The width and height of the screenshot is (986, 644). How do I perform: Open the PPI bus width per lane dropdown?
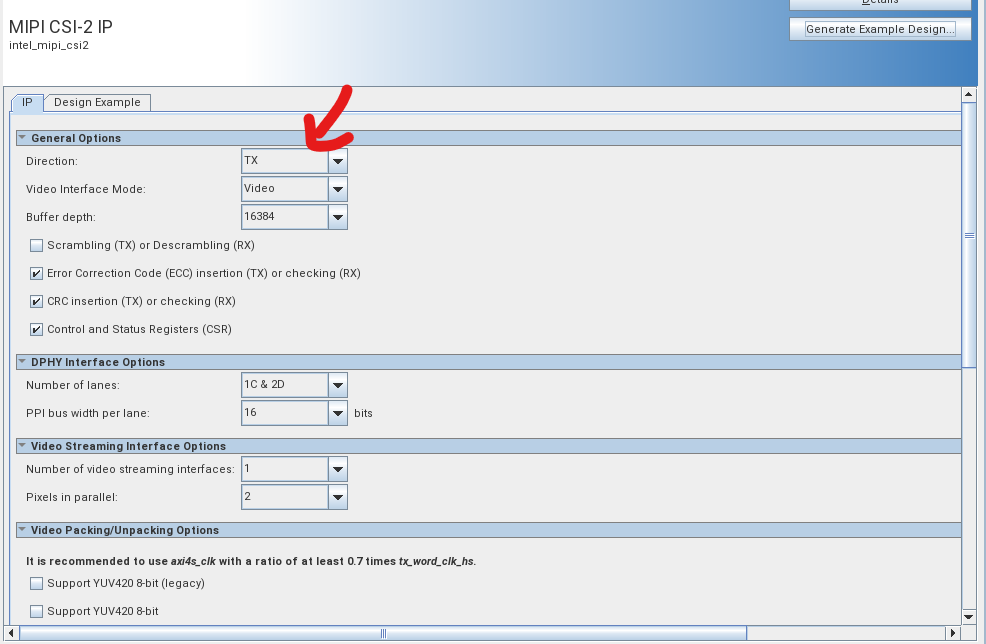tap(338, 413)
